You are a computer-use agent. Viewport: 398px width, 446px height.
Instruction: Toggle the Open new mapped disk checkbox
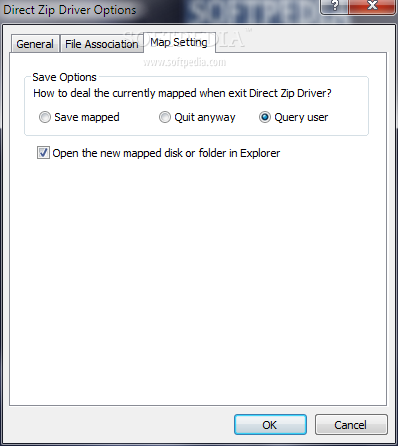point(43,153)
